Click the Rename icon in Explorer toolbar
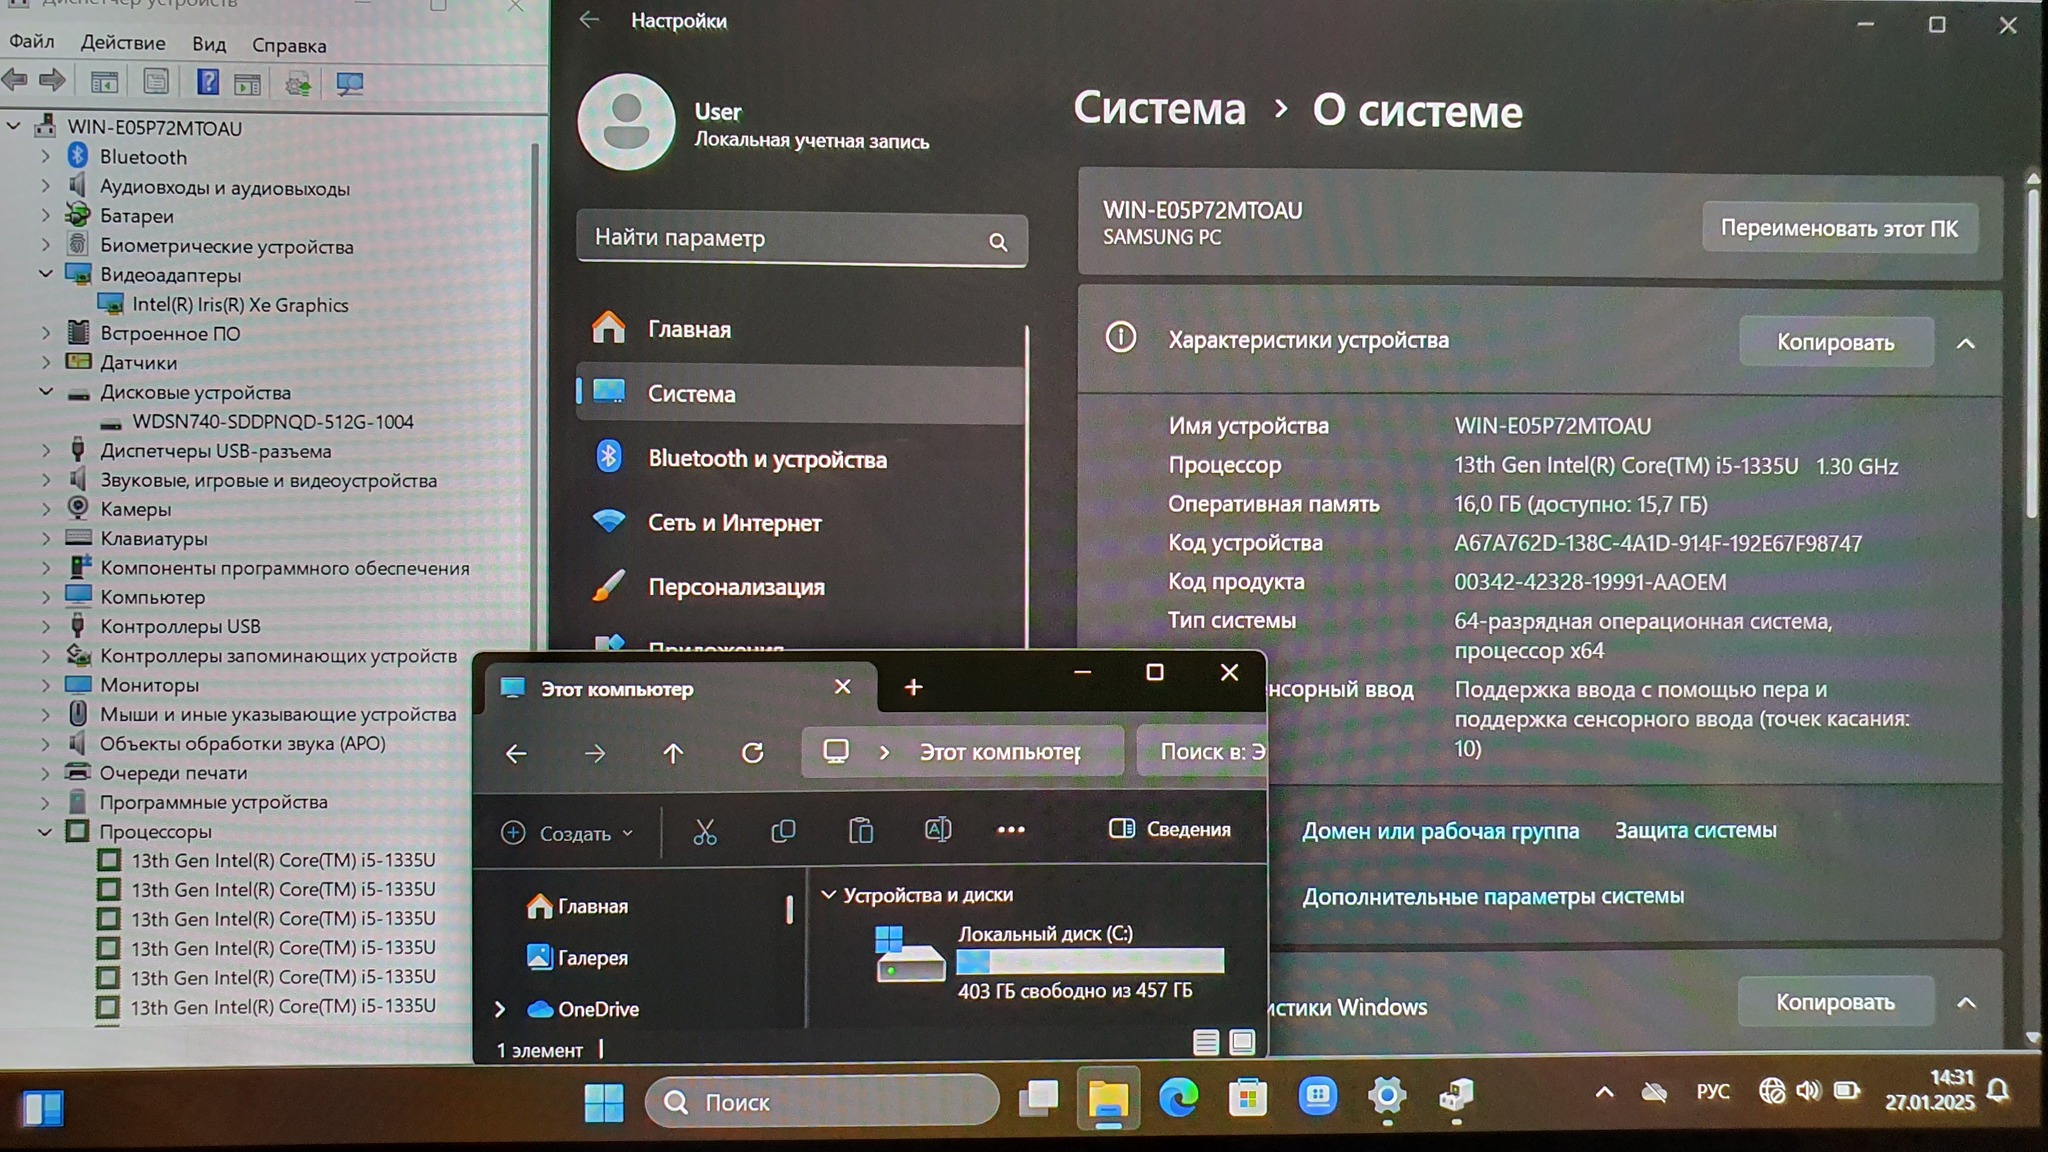 click(x=937, y=830)
